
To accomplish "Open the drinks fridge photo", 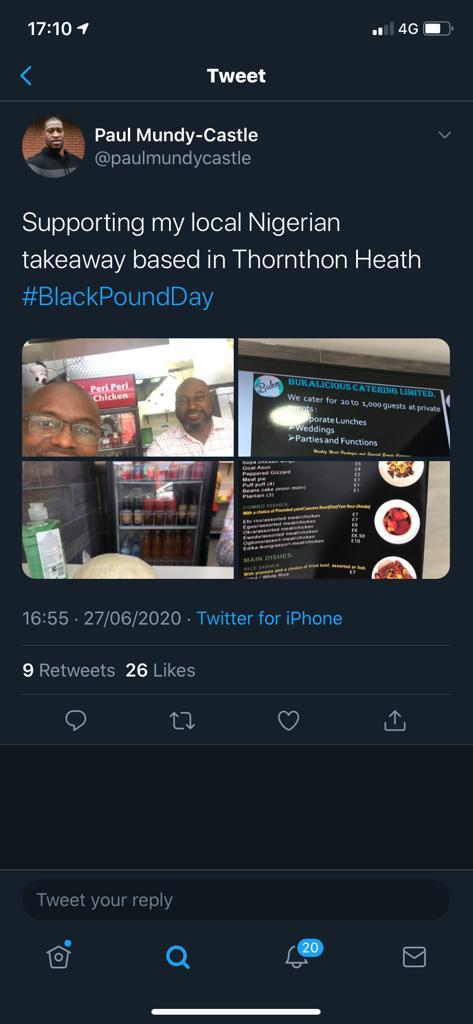I will (128, 520).
